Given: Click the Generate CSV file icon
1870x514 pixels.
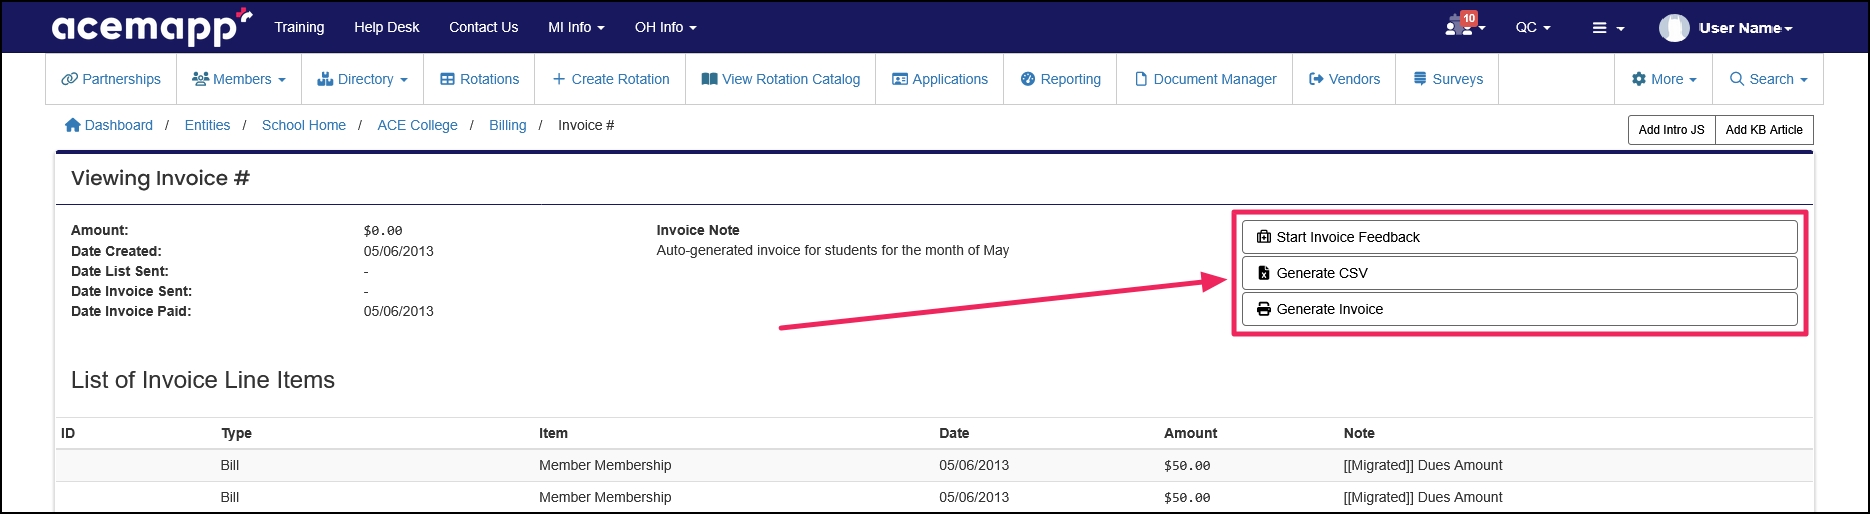Looking at the screenshot, I should tap(1264, 273).
